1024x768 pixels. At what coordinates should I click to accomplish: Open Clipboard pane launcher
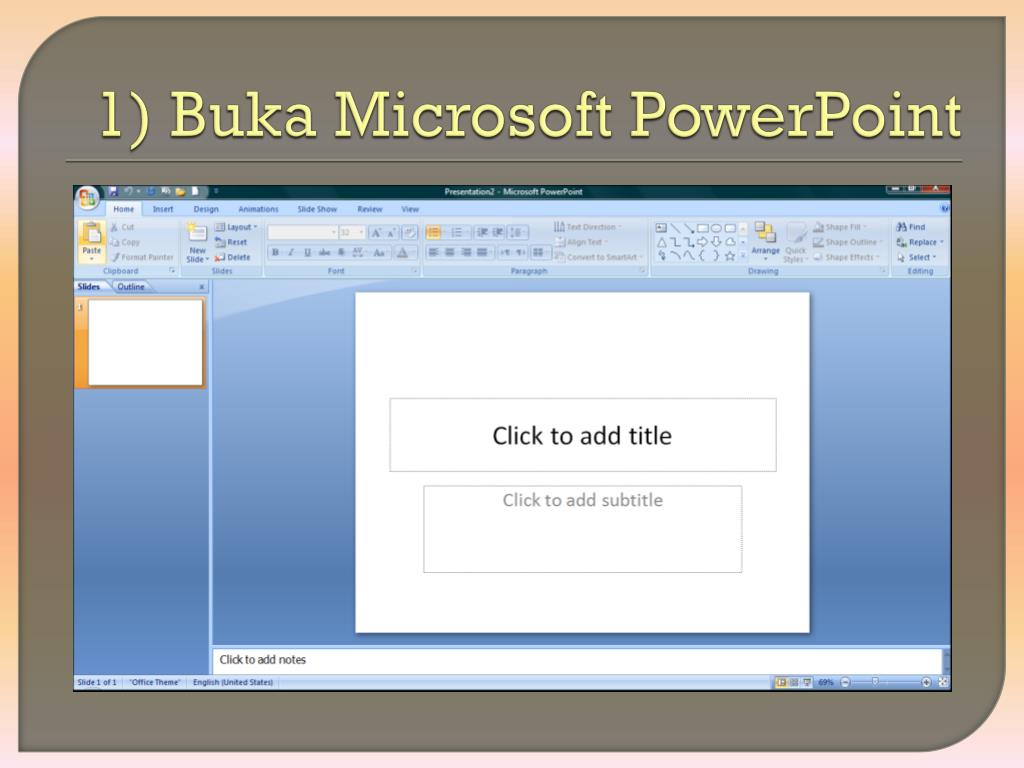point(172,270)
